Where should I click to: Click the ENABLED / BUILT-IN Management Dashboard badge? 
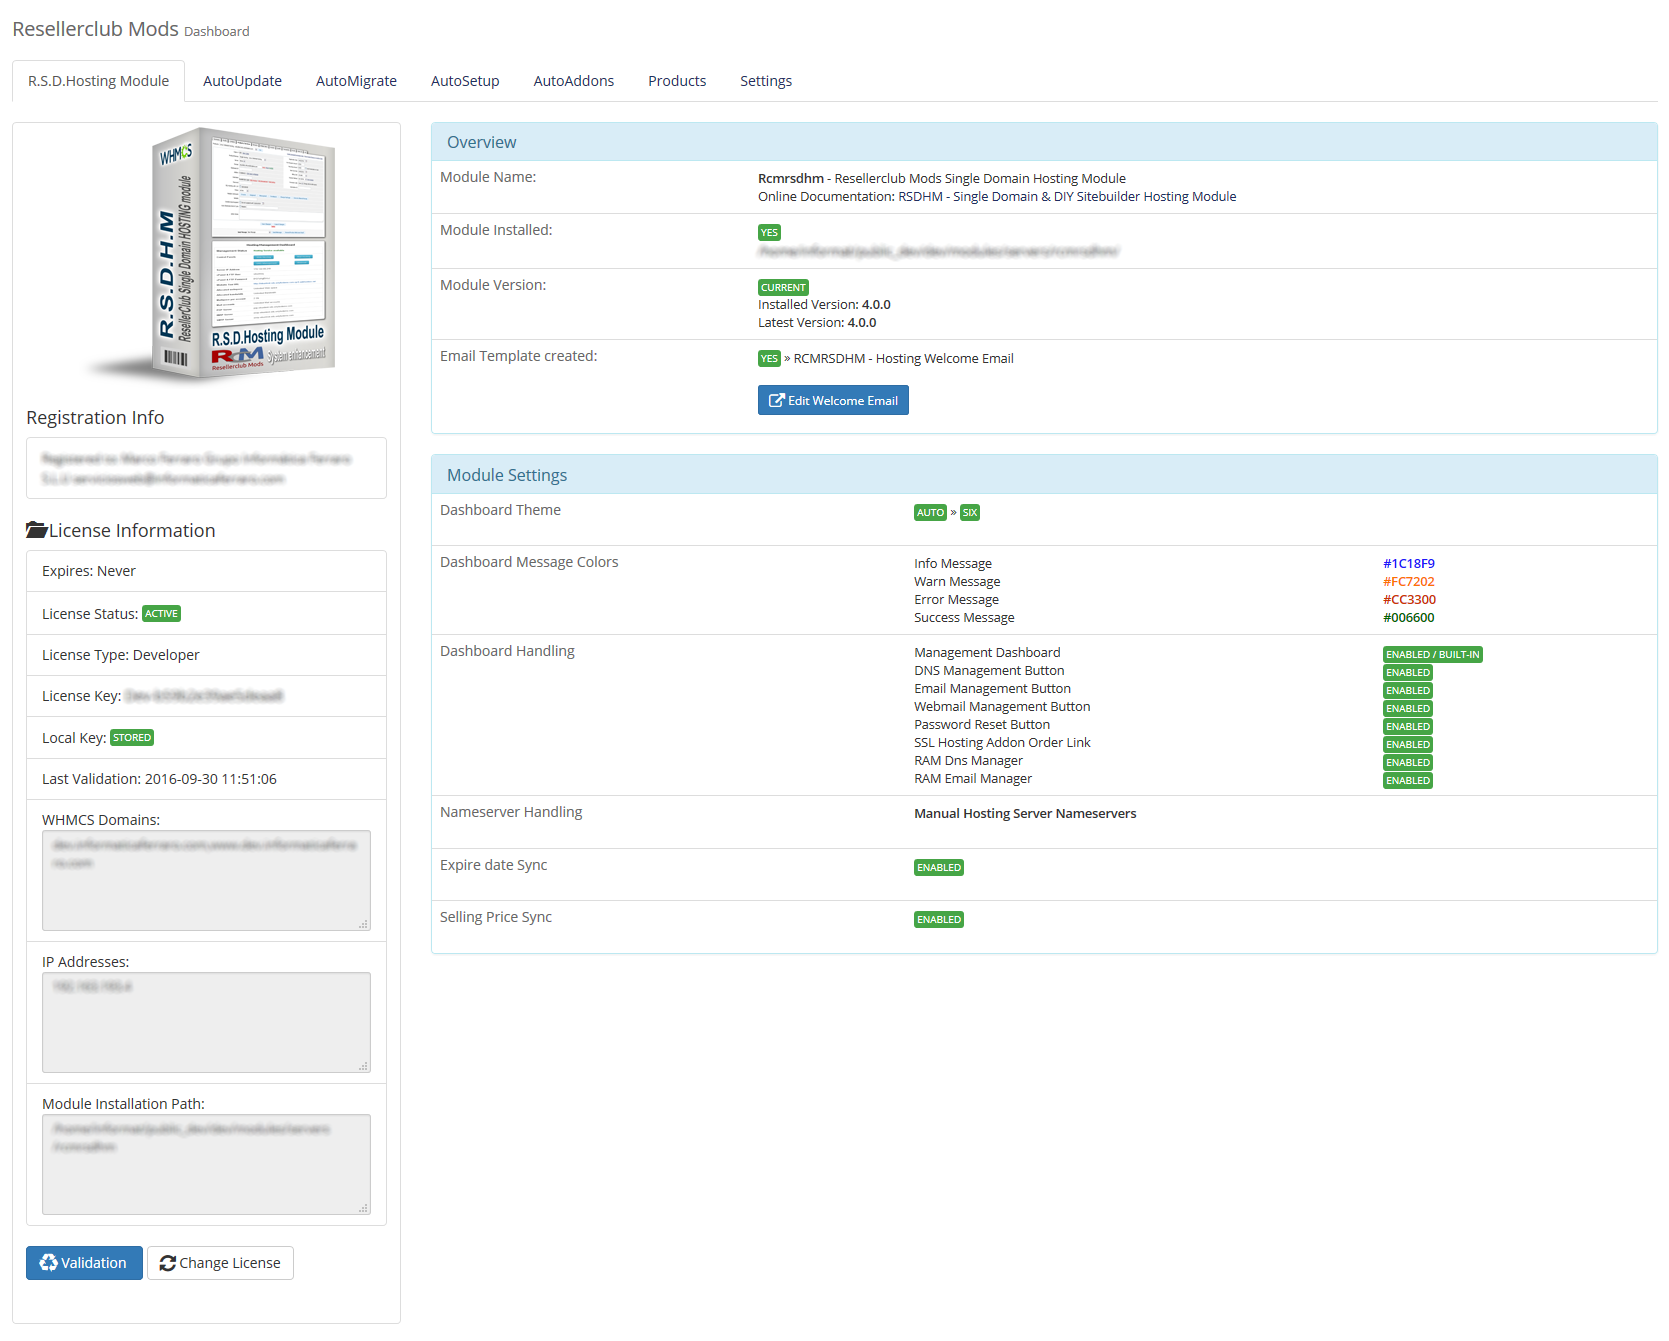pos(1432,654)
